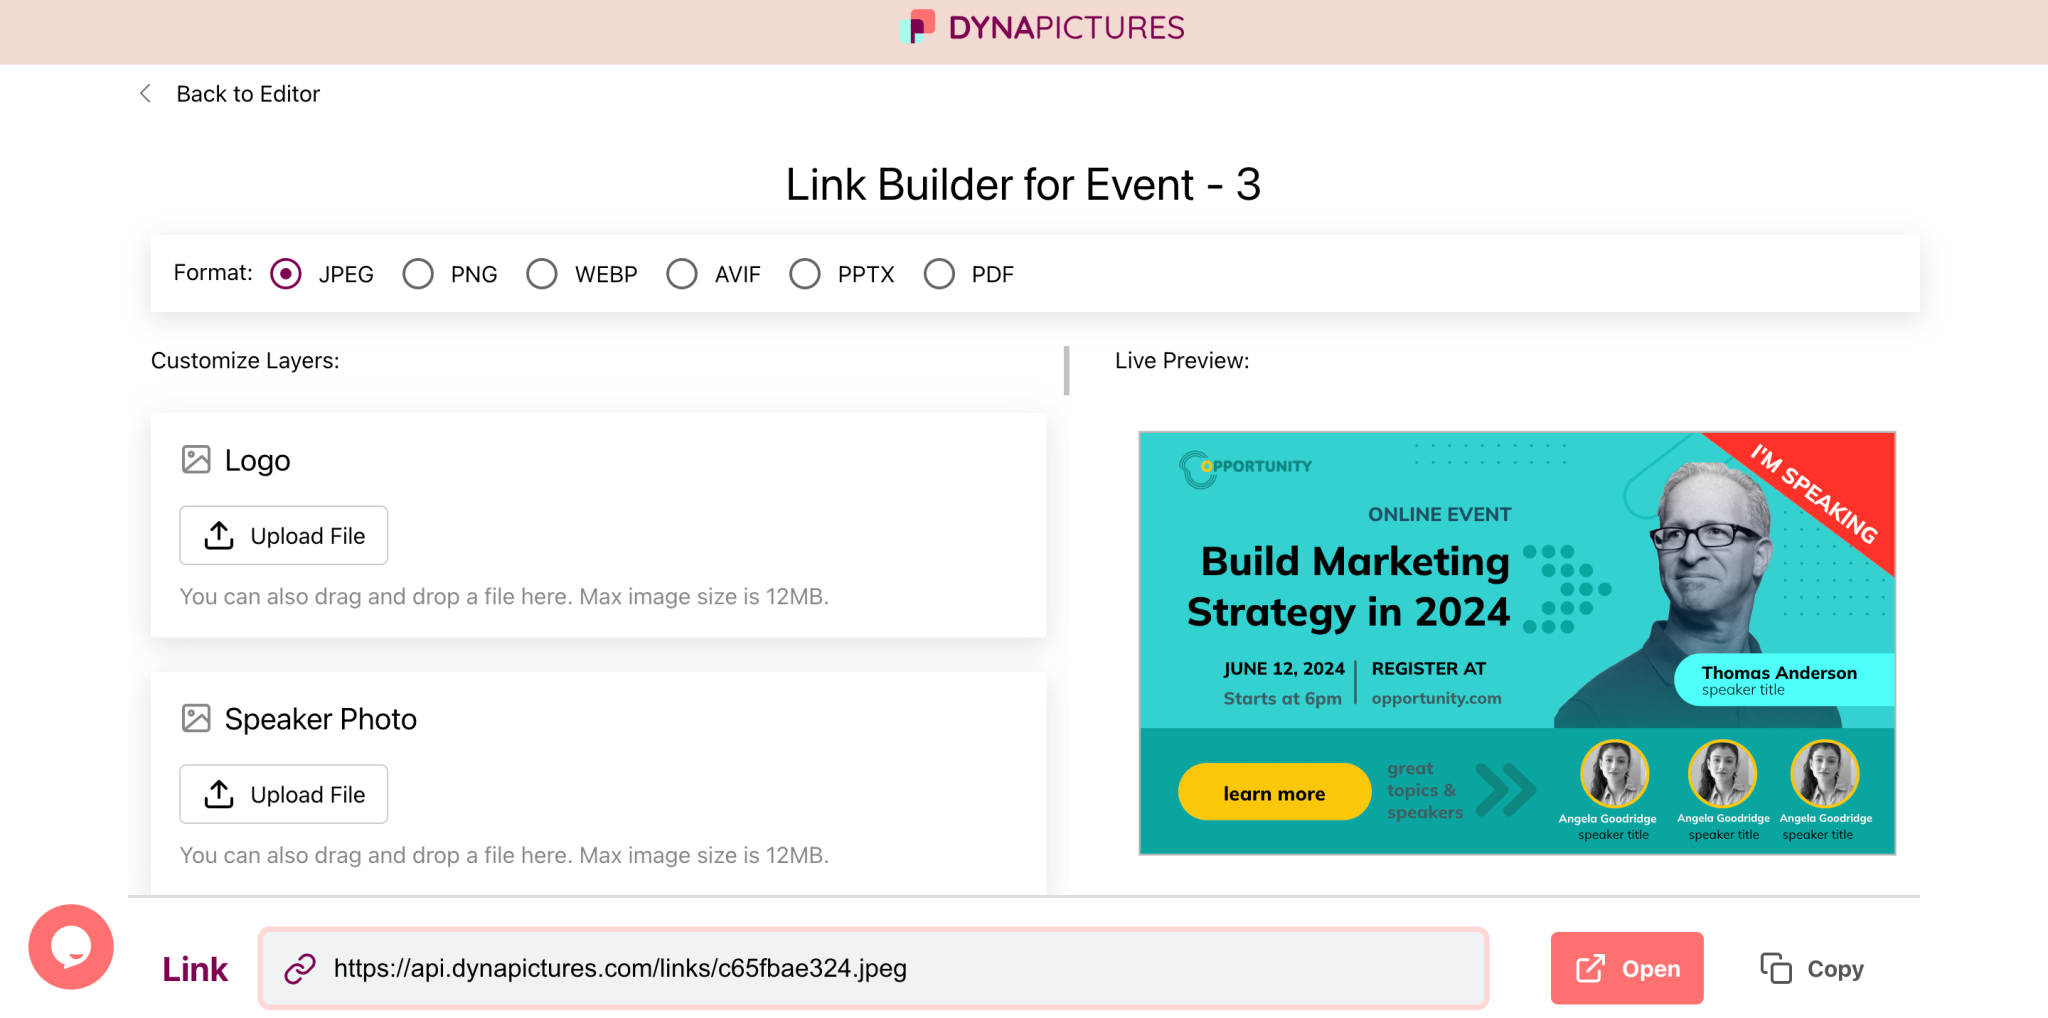The height and width of the screenshot is (1018, 2048).
Task: Open the generated link in new tab
Action: tap(1627, 968)
